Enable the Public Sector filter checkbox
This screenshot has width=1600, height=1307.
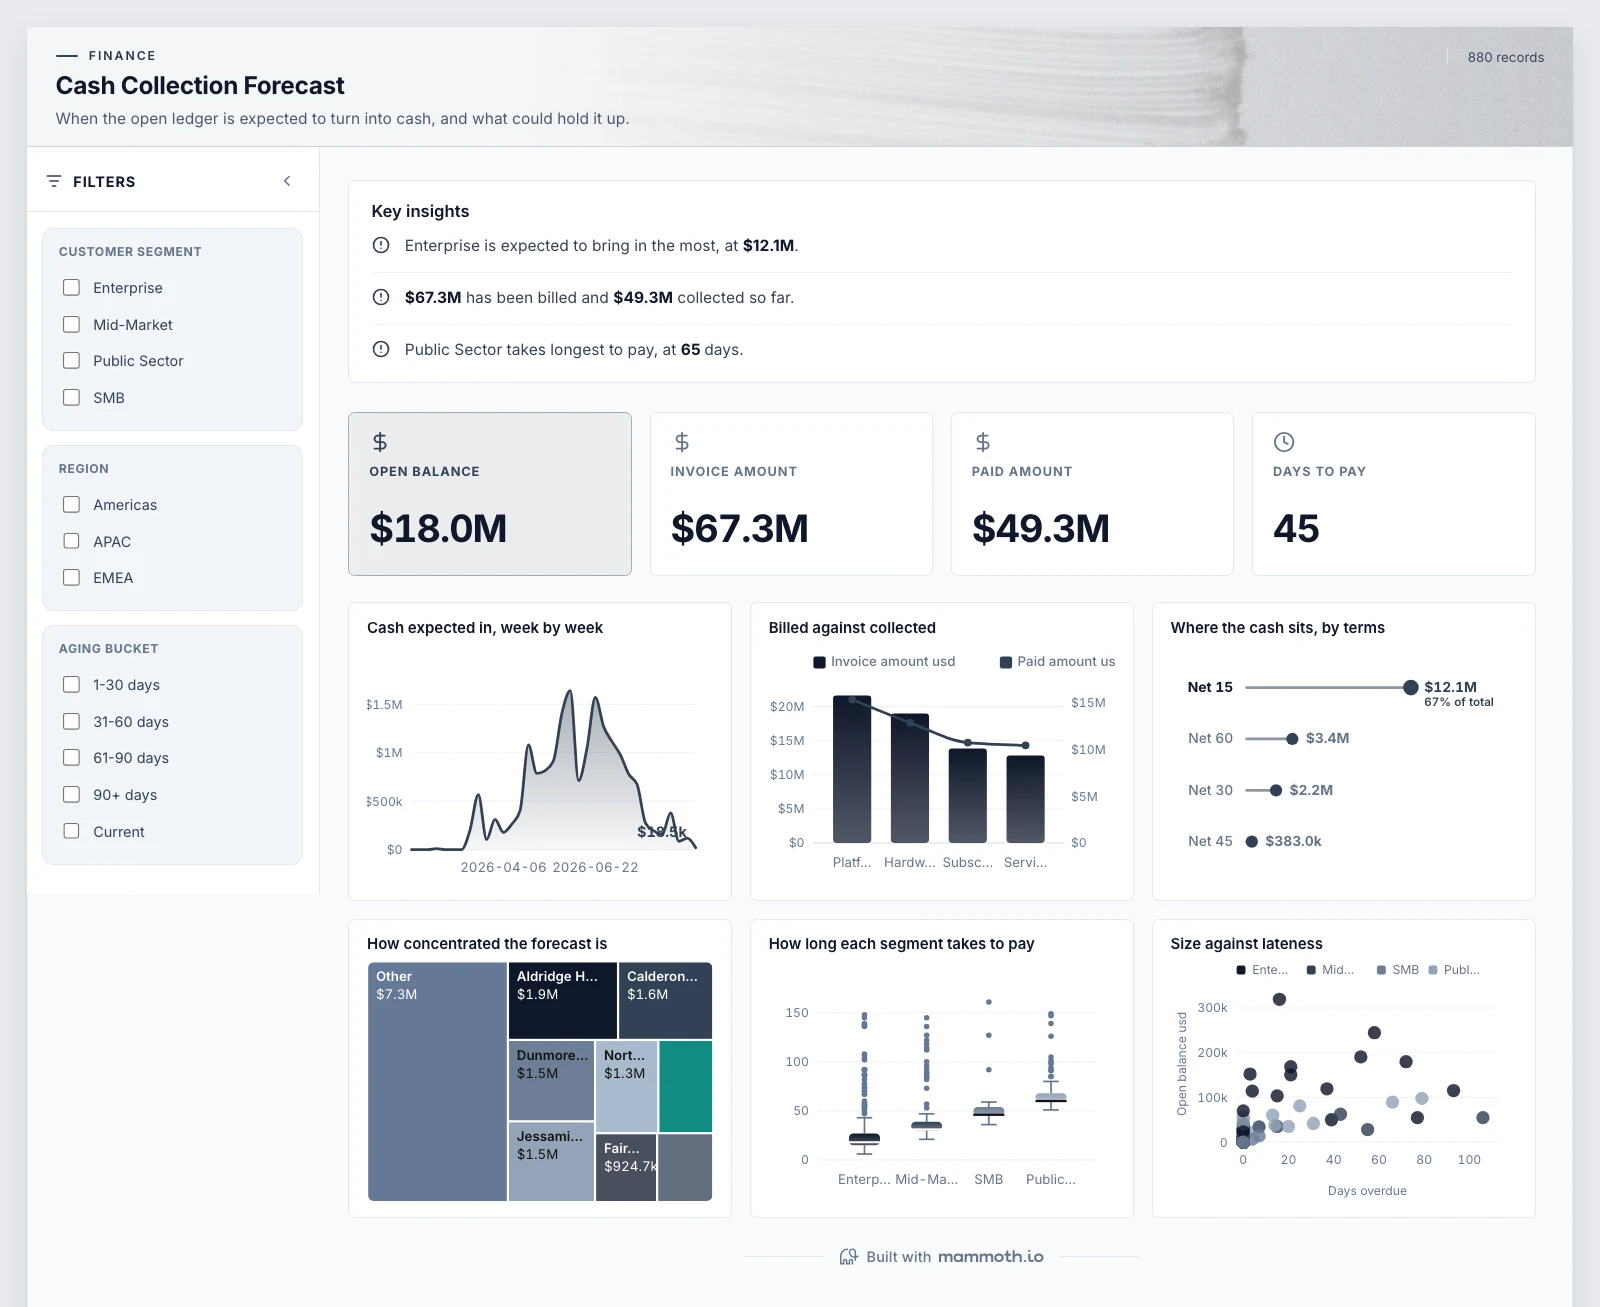pos(71,361)
